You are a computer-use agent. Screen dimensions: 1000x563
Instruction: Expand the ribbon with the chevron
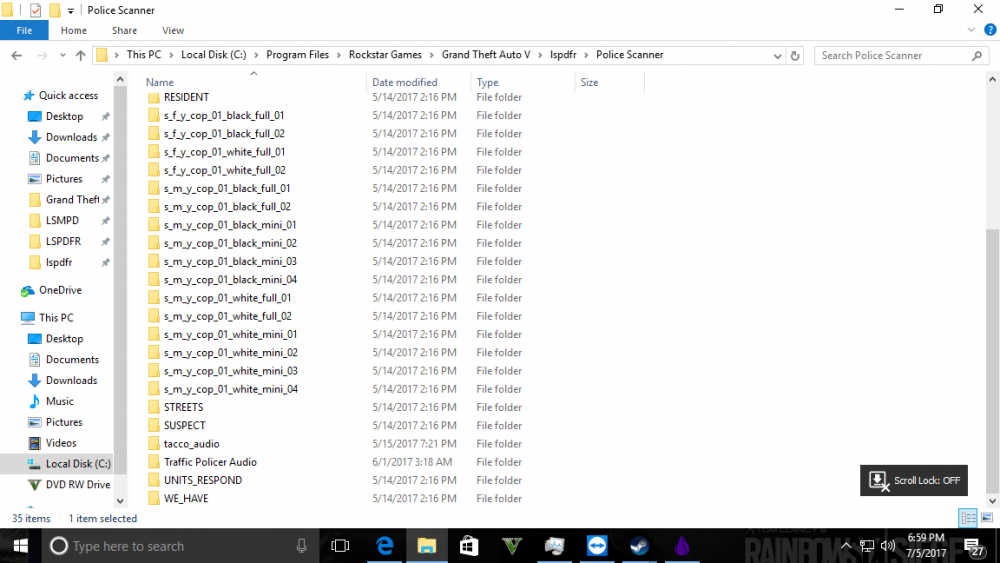[x=971, y=30]
